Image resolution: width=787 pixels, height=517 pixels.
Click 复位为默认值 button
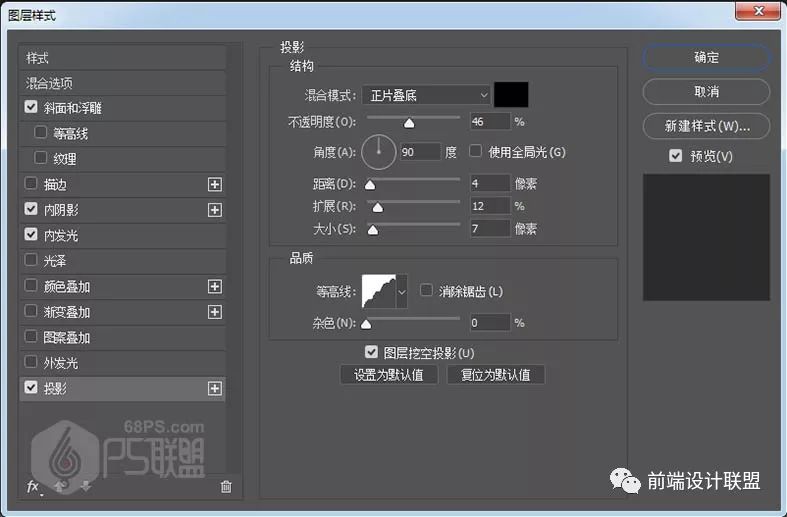coord(496,375)
